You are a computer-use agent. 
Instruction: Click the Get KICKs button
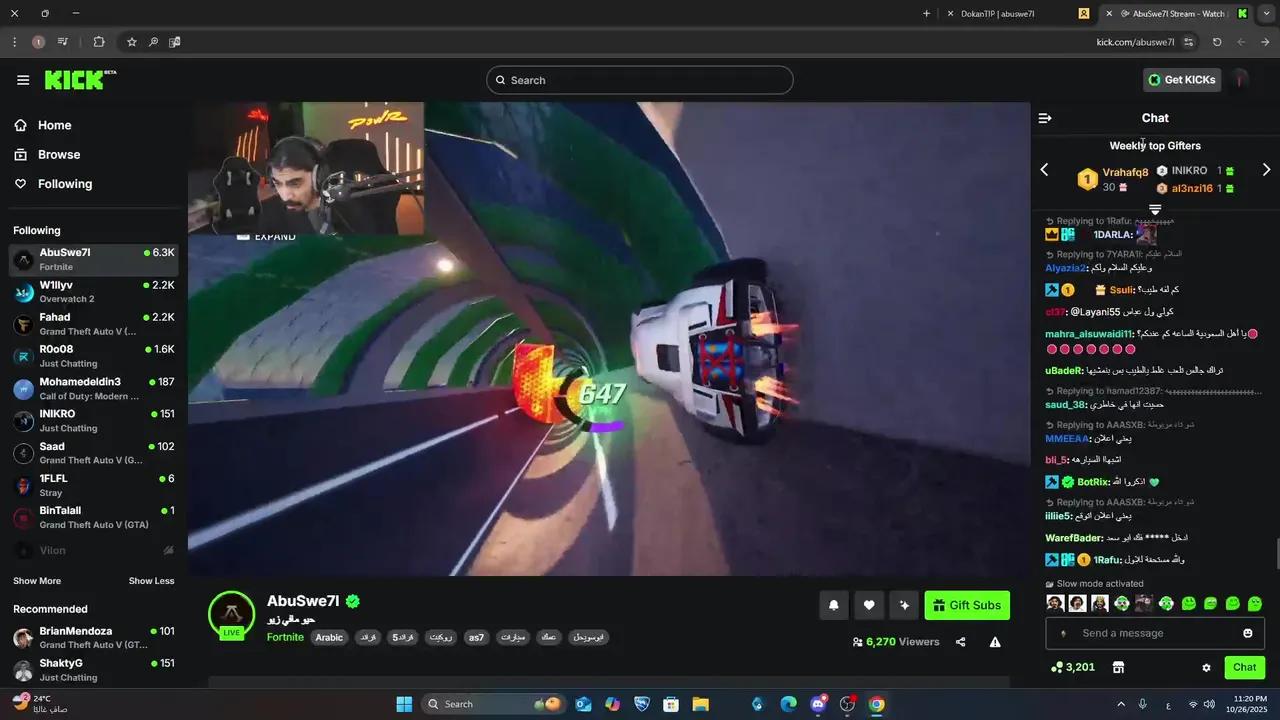click(x=1182, y=80)
